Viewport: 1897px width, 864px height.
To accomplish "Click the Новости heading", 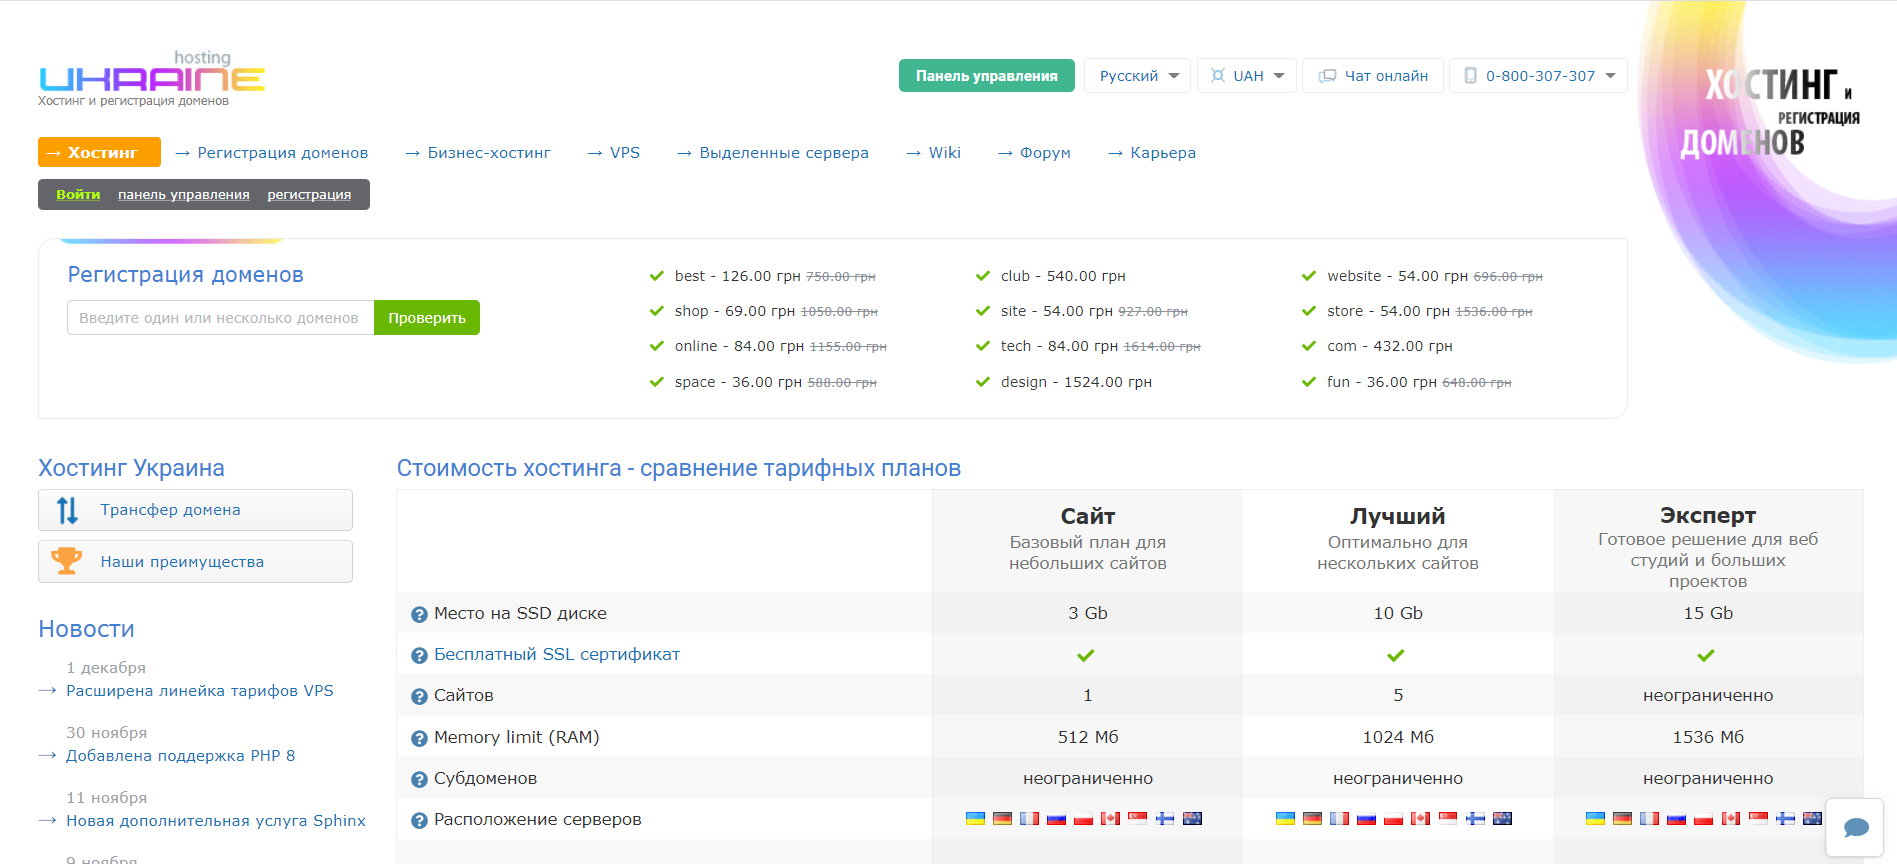I will point(86,629).
